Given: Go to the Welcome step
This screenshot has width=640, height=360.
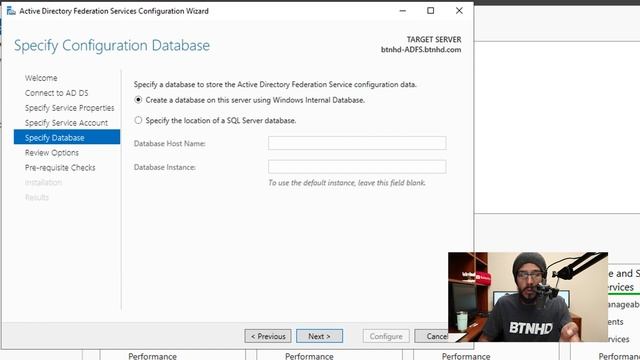Looking at the screenshot, I should click(x=41, y=78).
